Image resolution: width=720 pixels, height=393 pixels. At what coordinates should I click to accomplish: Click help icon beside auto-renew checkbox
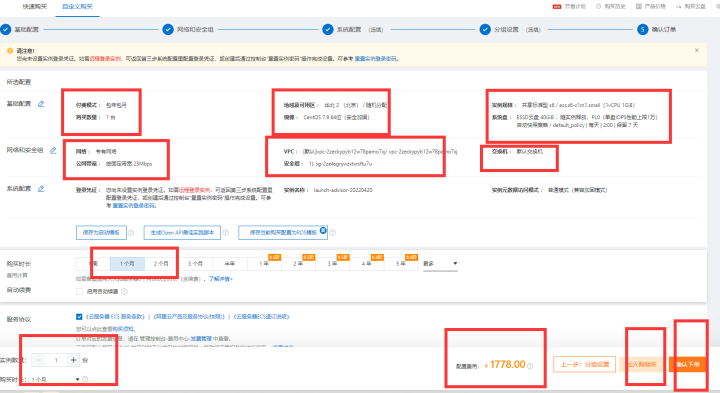pyautogui.click(x=124, y=292)
